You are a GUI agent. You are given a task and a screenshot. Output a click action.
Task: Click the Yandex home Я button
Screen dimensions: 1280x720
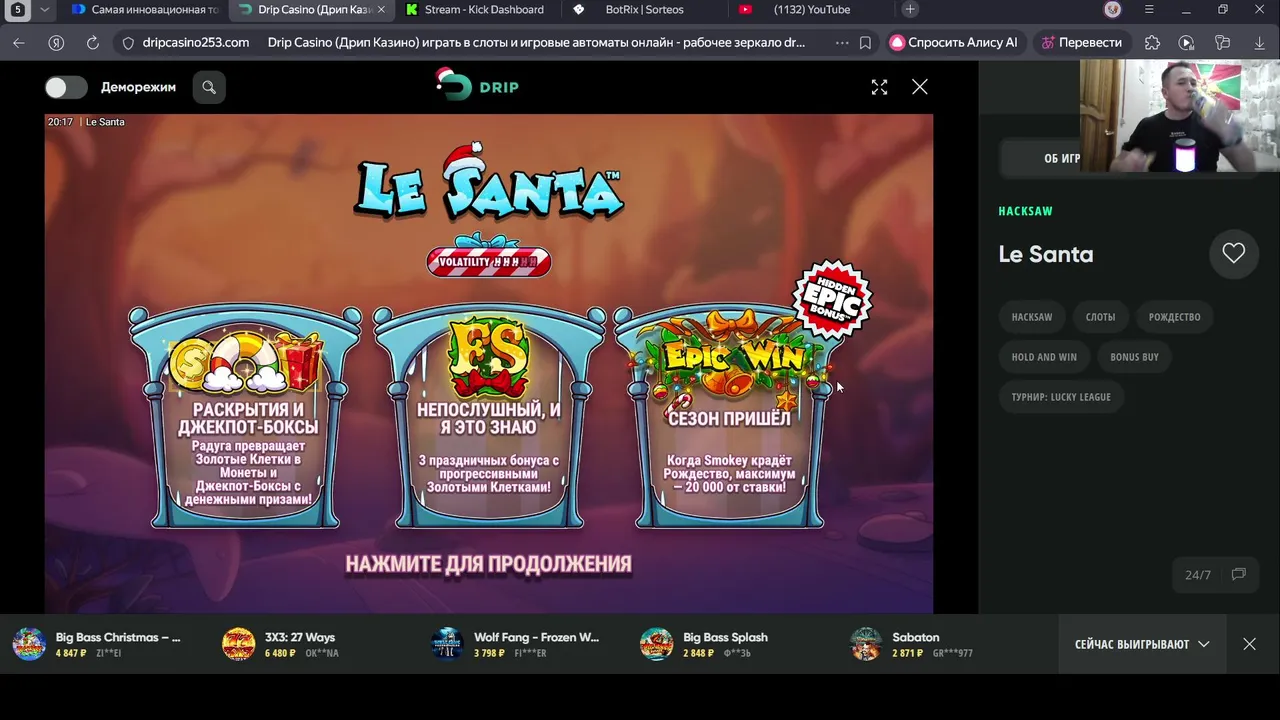[57, 43]
